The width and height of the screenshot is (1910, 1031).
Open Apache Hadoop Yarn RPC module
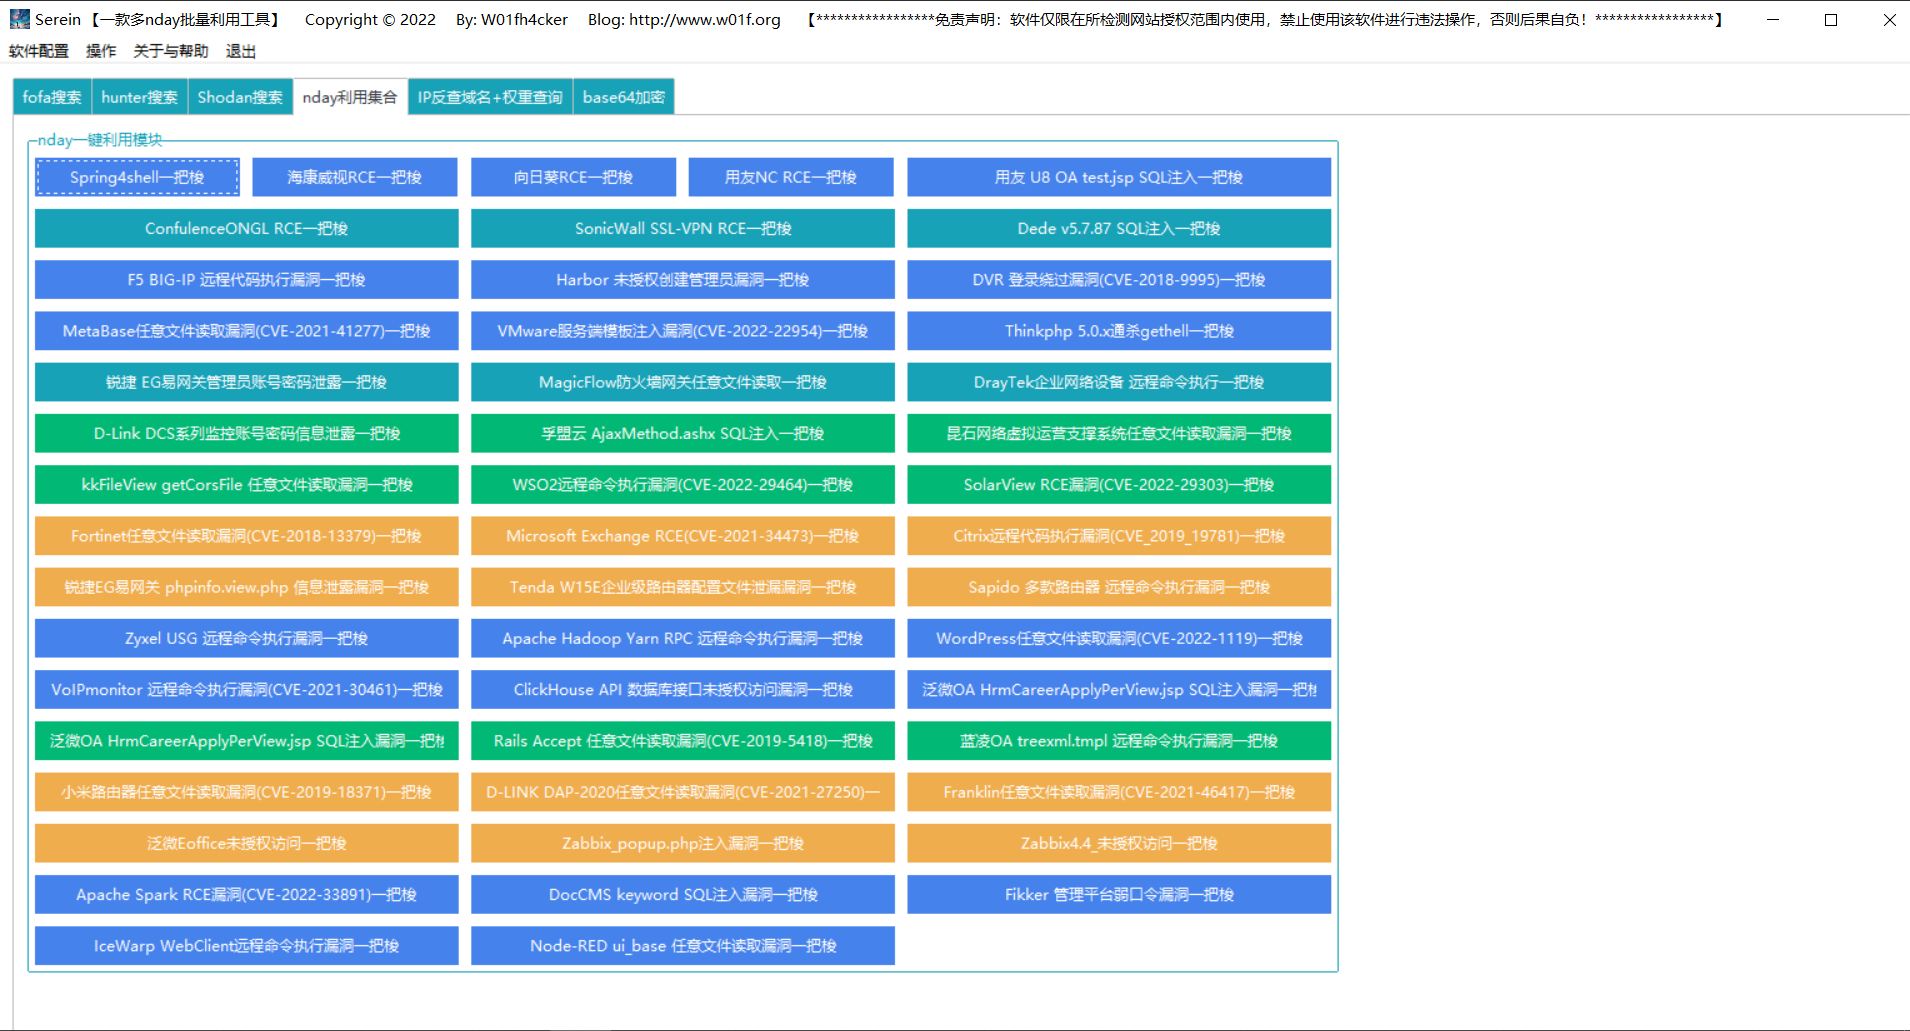click(683, 638)
